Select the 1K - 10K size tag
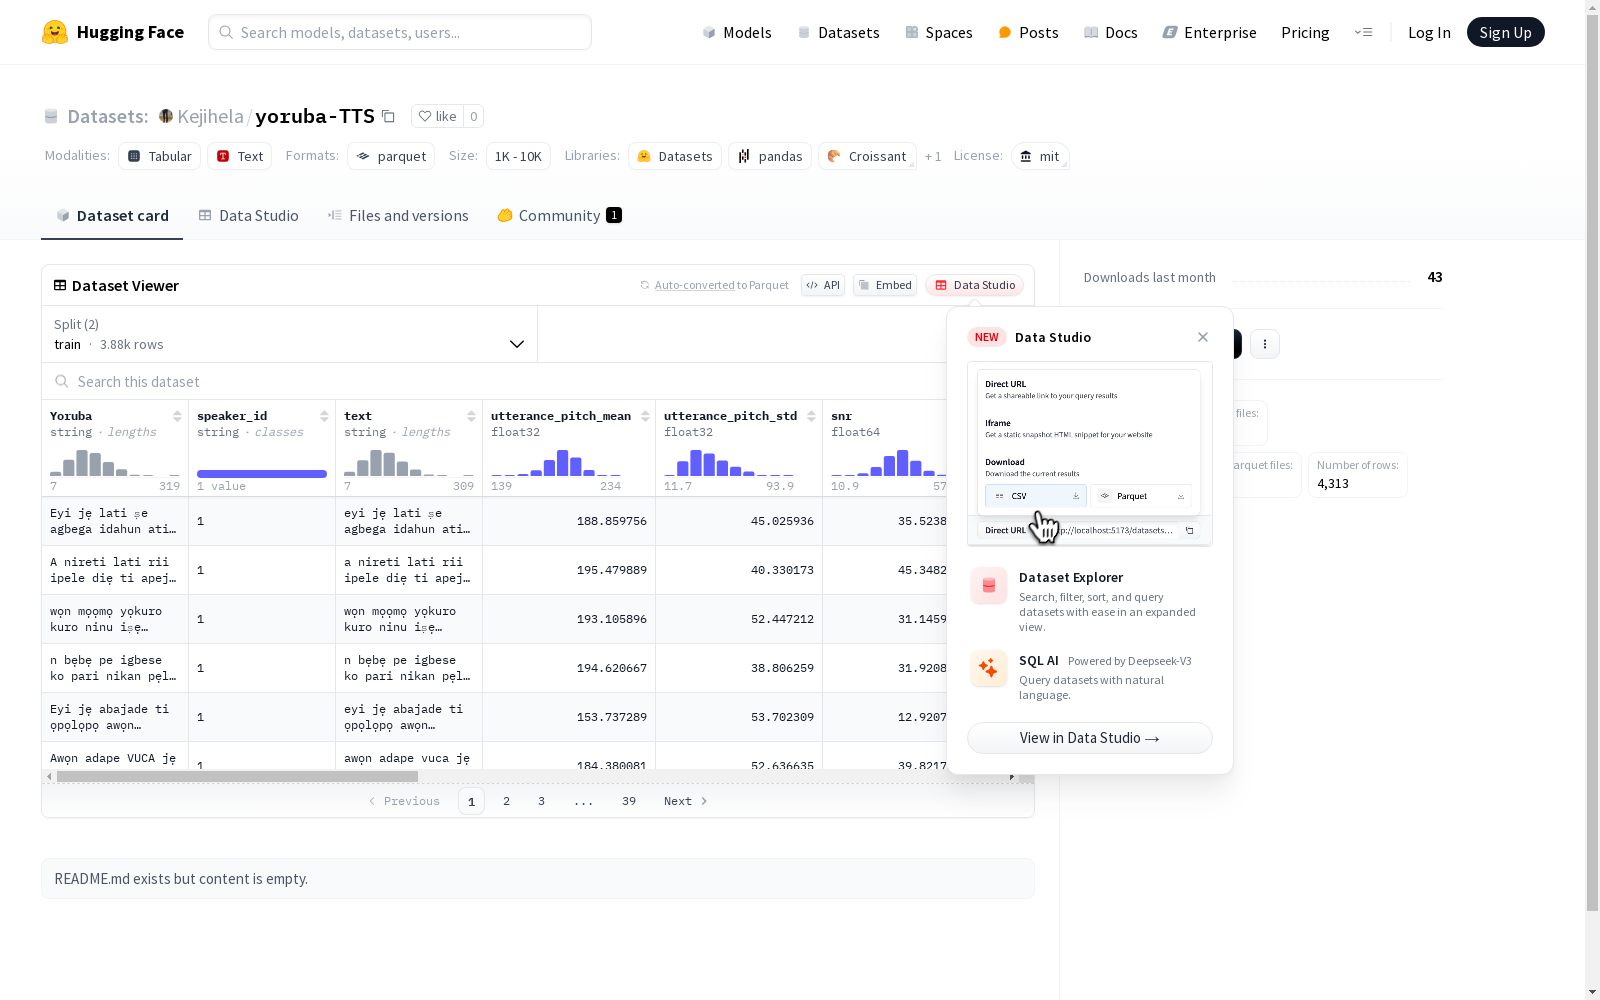1600x1000 pixels. 518,156
